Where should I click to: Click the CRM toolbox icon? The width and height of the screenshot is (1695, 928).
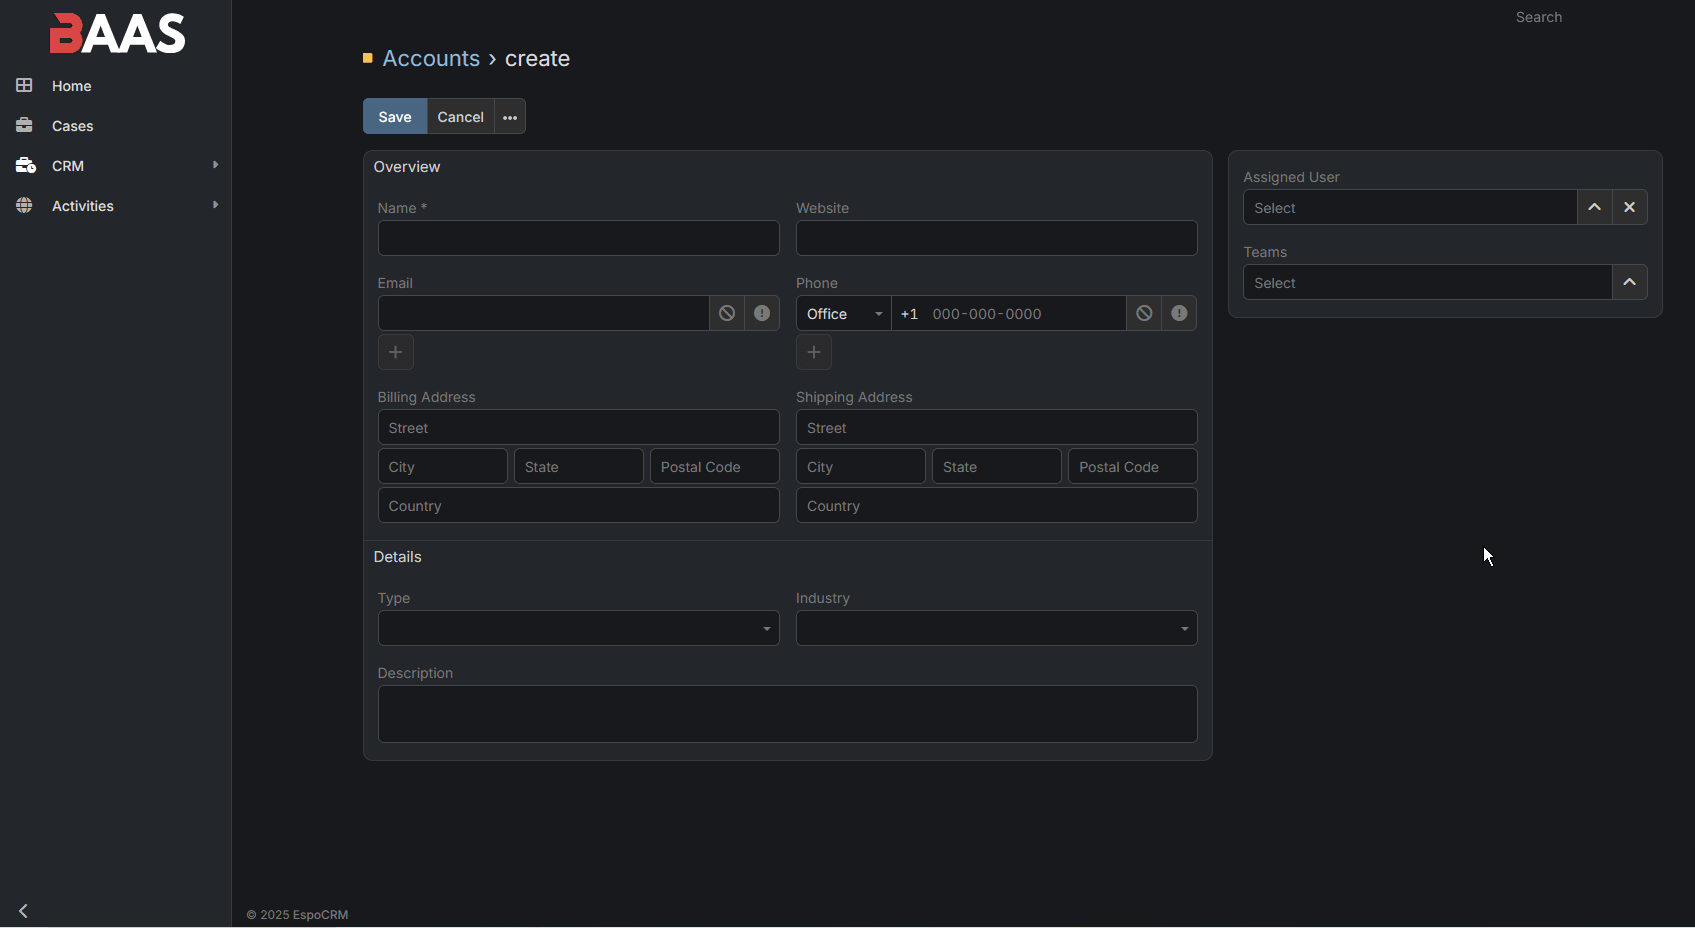tap(25, 165)
